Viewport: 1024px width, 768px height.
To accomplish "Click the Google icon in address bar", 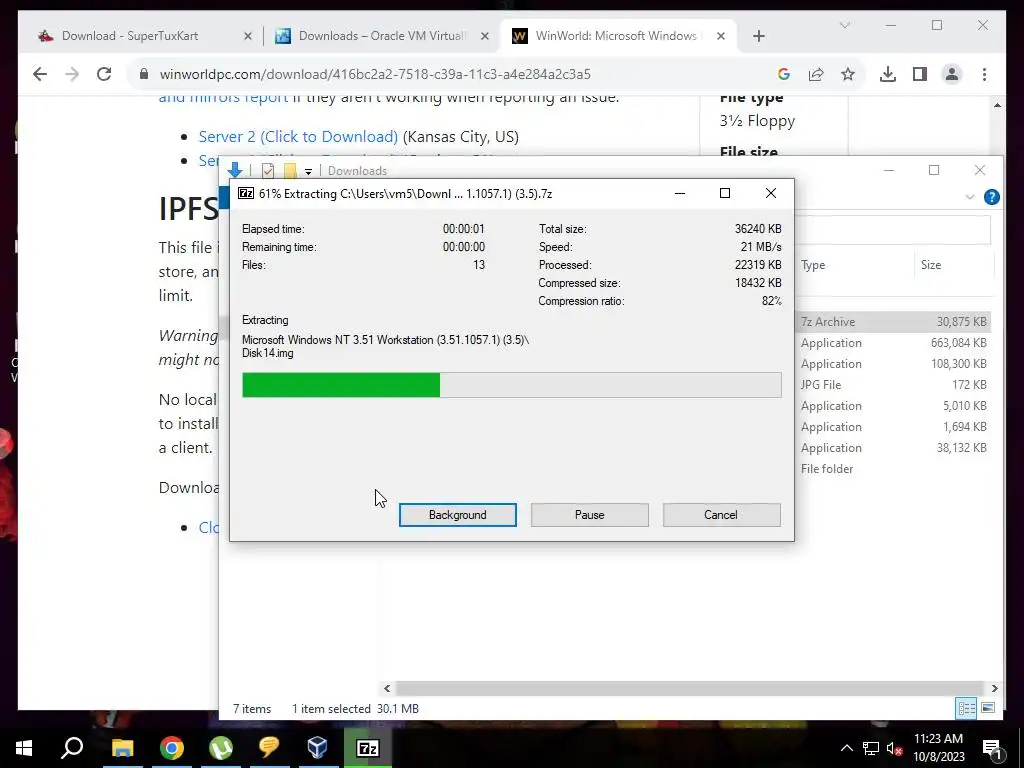I will 784,74.
